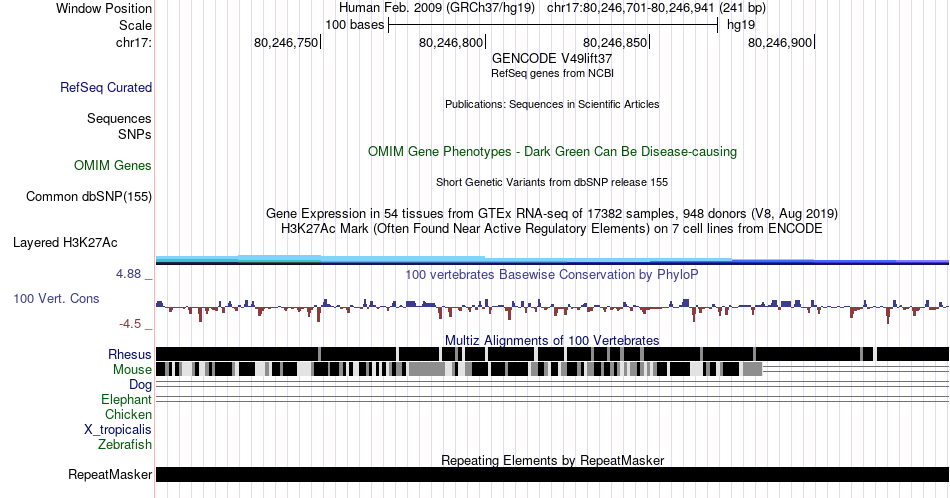Click Publications: Sequences in Scientific Articles title
This screenshot has width=950, height=498.
(x=552, y=104)
